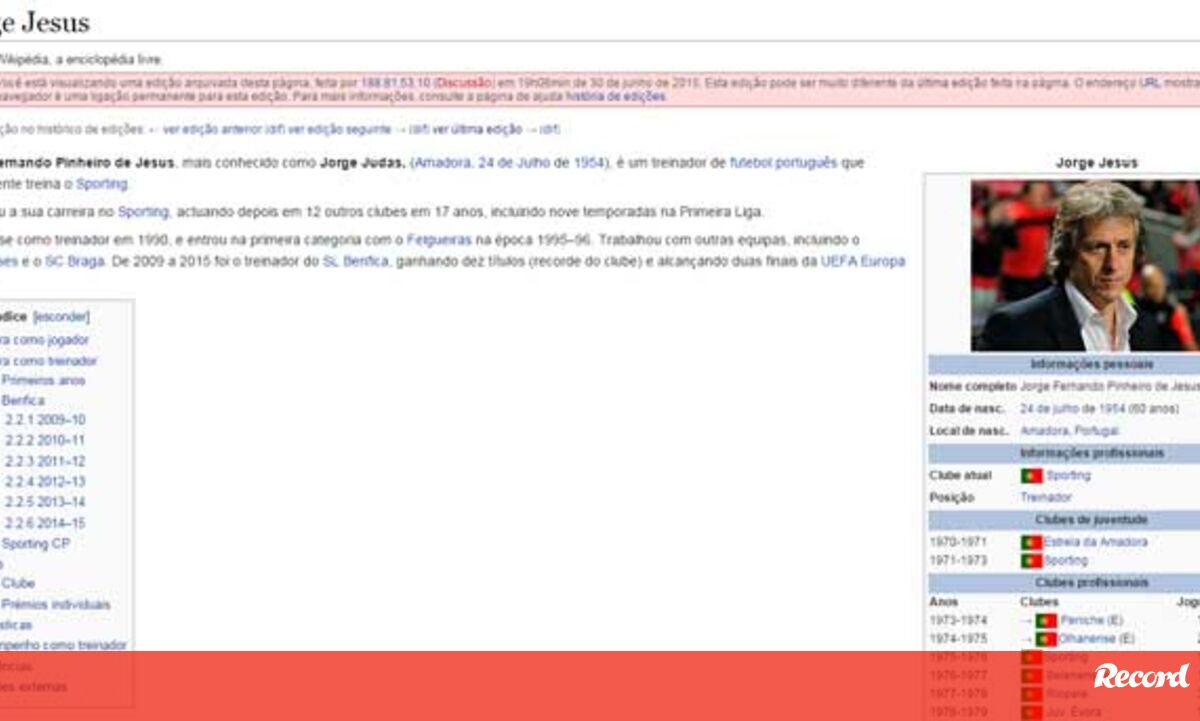This screenshot has width=1200, height=721.
Task: Open the Jorge Jesus infobox photo
Action: pos(1085,265)
